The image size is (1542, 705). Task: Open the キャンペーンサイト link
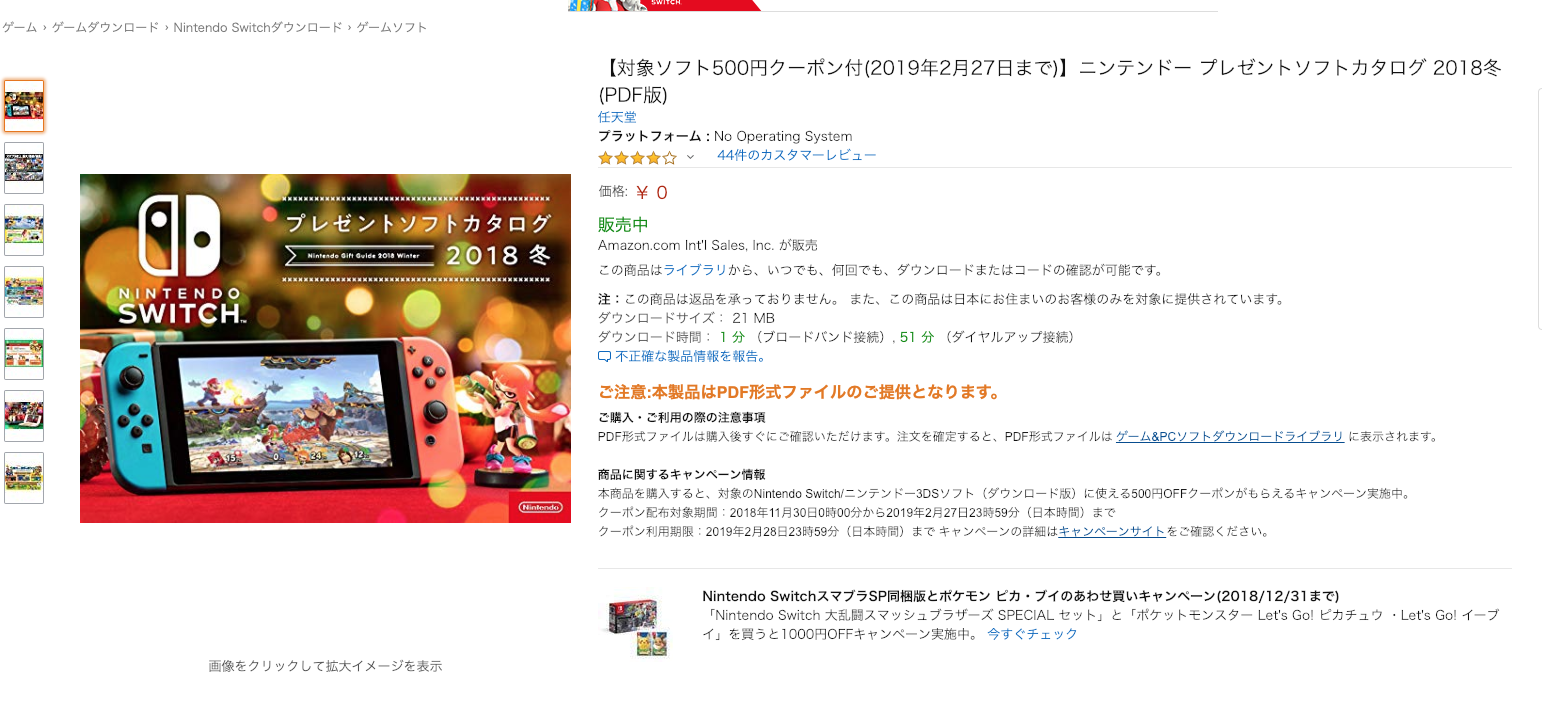click(x=1111, y=531)
